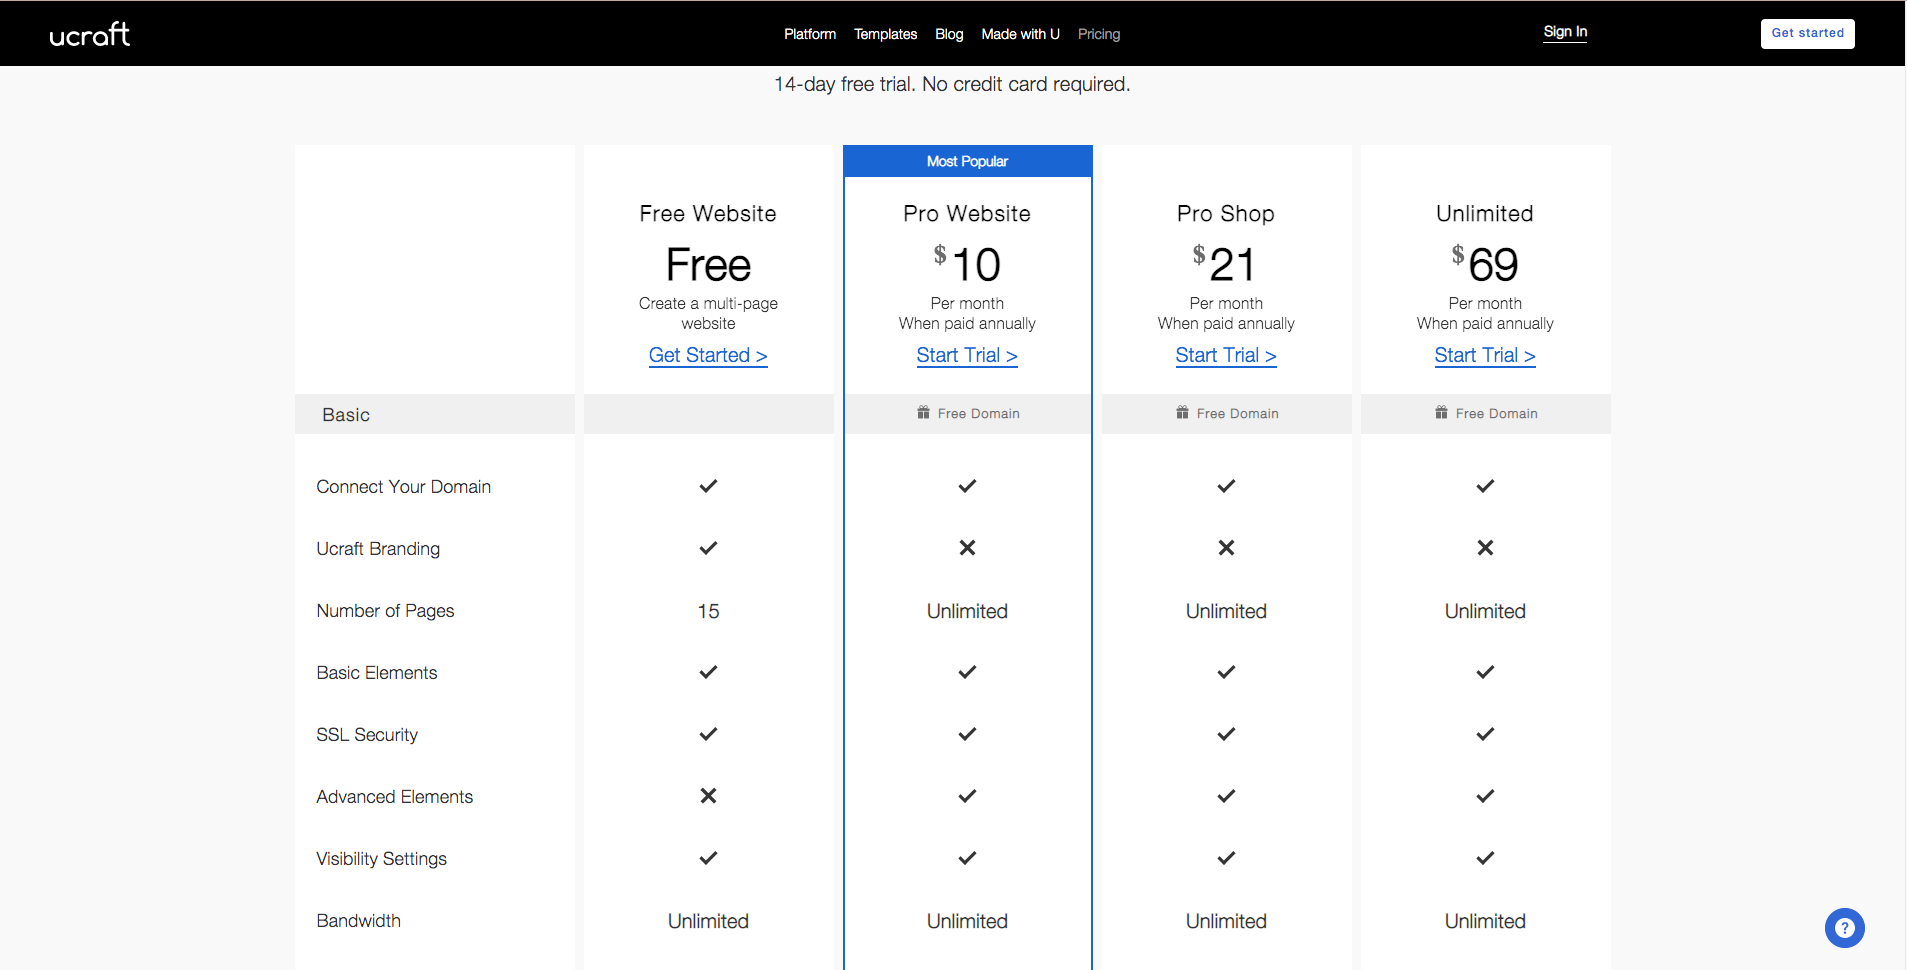Click the $21 price
Screen dimensions: 1907x970
pos(1225,264)
